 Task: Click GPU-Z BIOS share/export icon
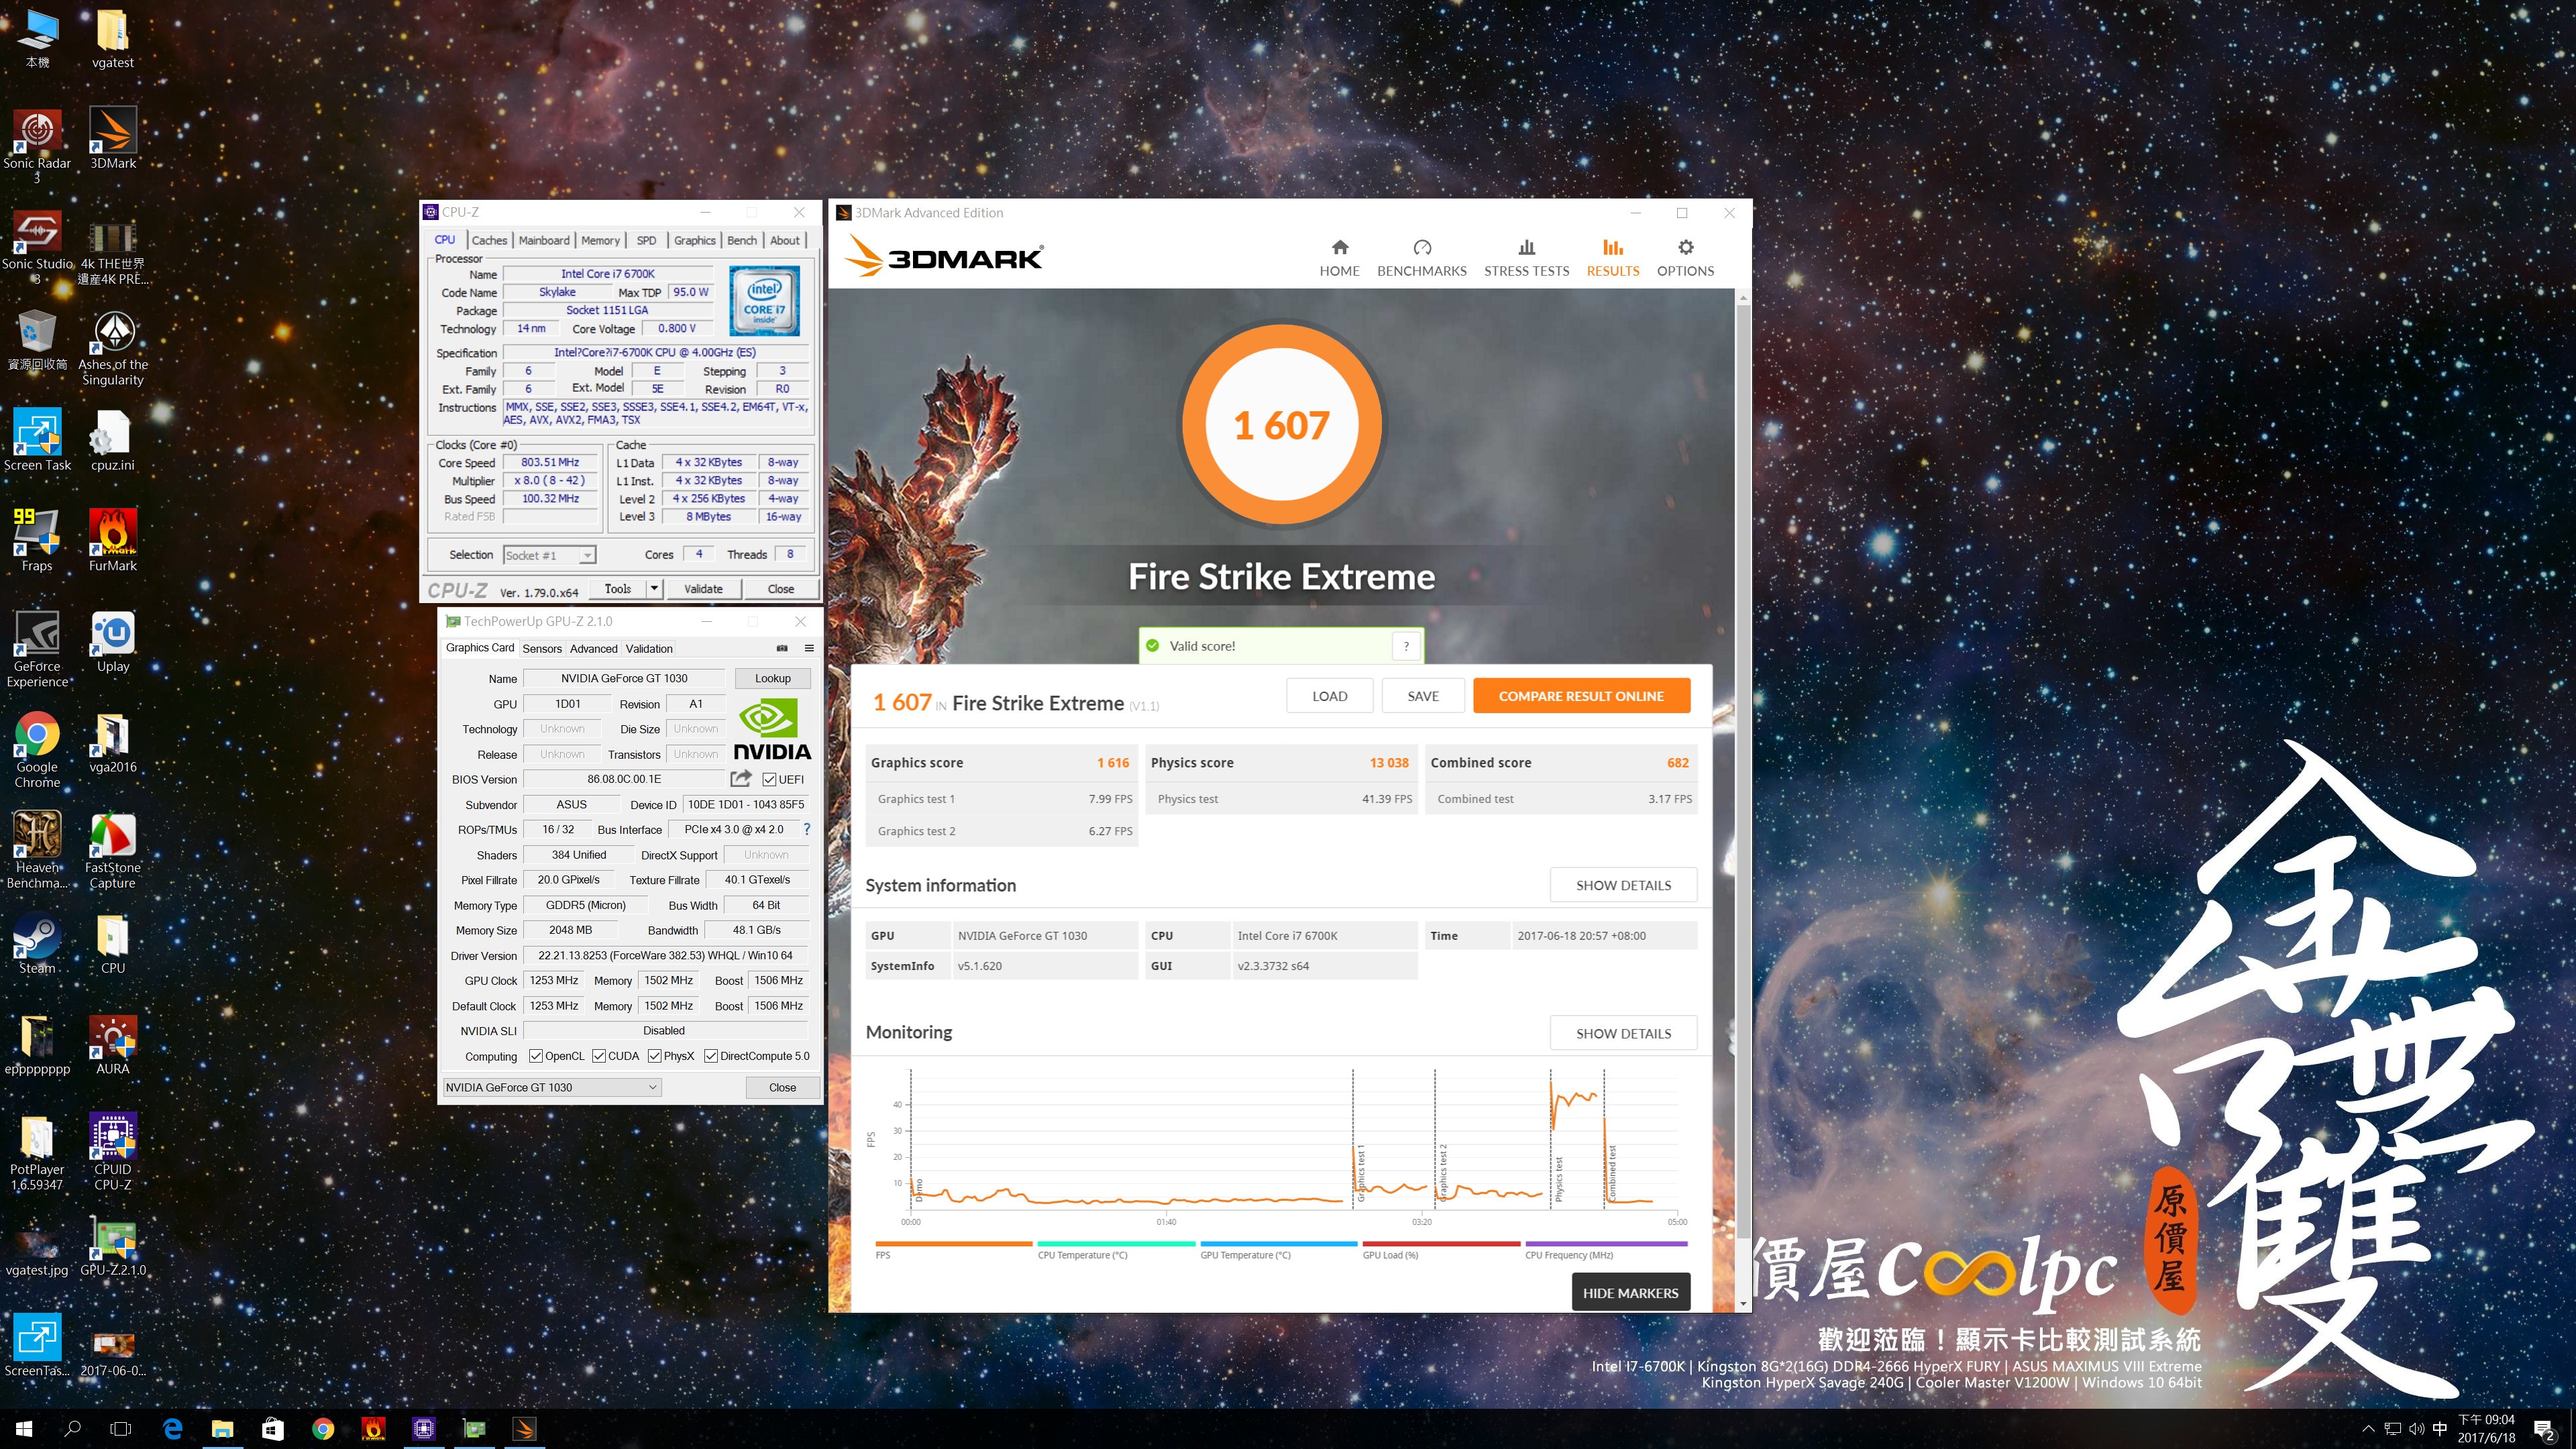tap(741, 779)
